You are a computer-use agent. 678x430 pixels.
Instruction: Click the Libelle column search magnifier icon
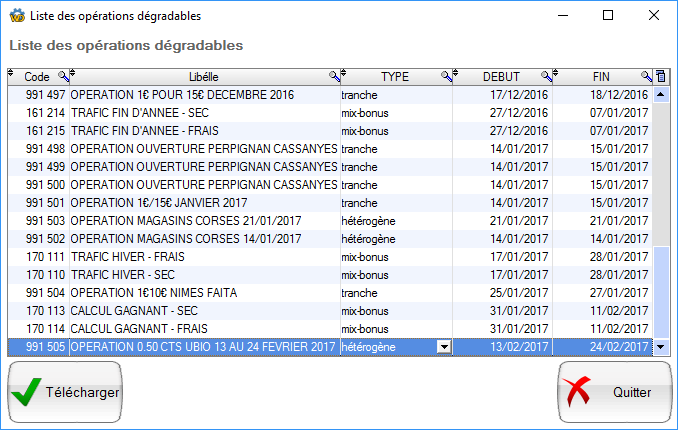[x=334, y=76]
